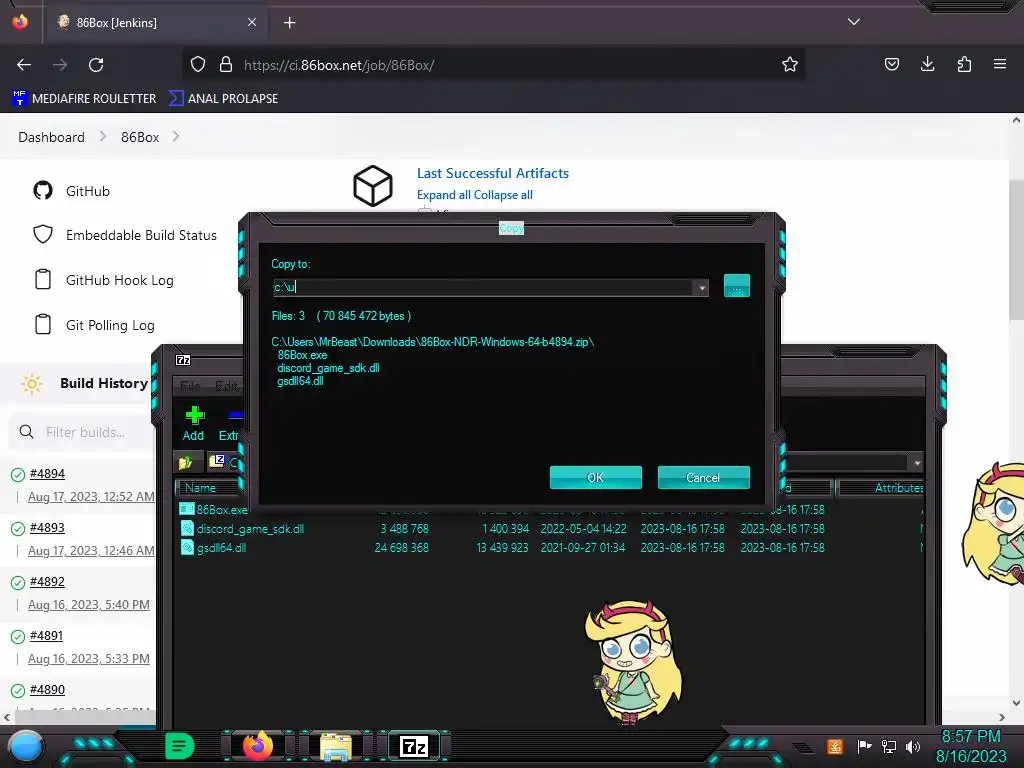Bookmark this page with the star icon

click(790, 64)
